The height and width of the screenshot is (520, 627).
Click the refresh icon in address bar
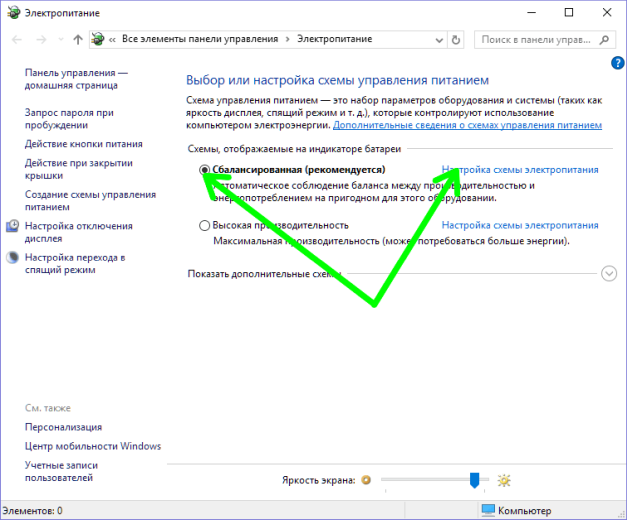click(455, 40)
